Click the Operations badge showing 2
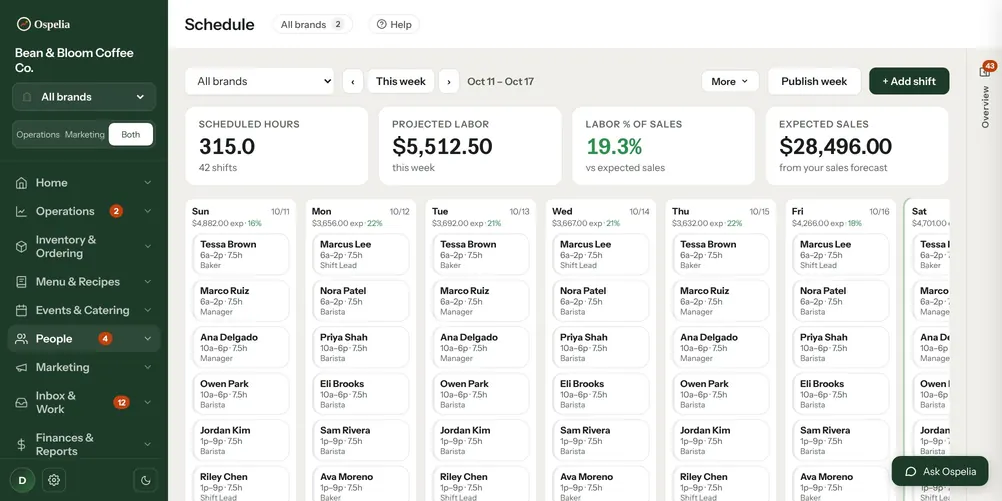The width and height of the screenshot is (1002, 501). pos(116,211)
